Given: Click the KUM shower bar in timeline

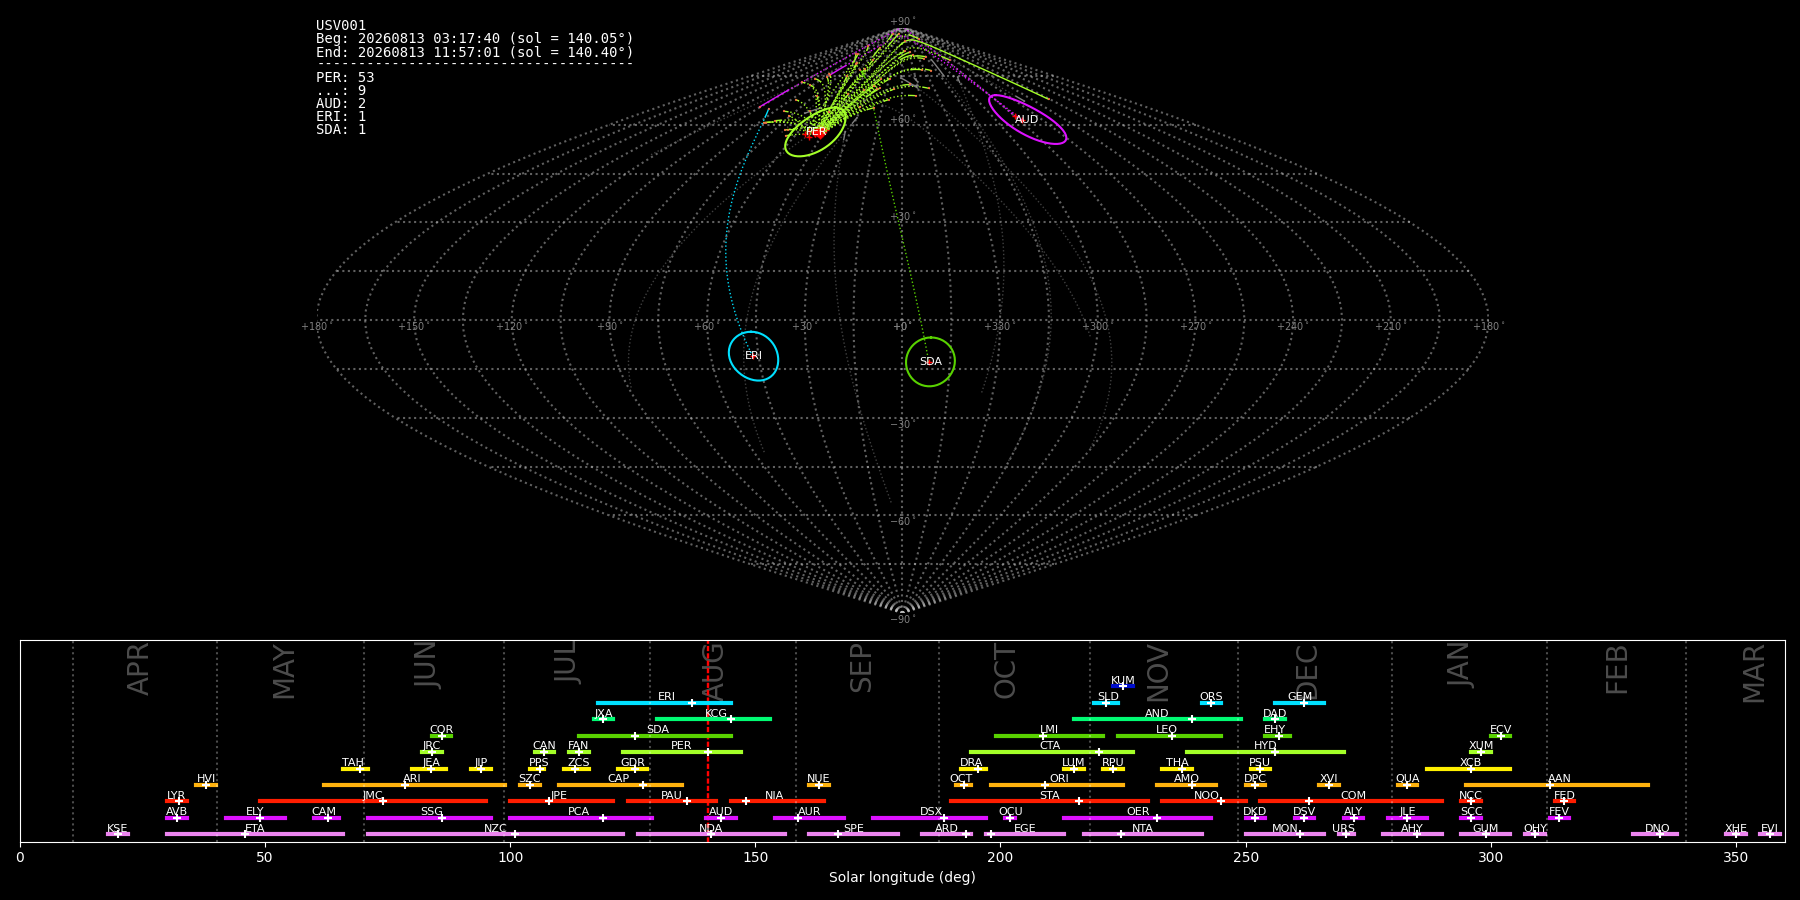Looking at the screenshot, I should coord(1123,686).
